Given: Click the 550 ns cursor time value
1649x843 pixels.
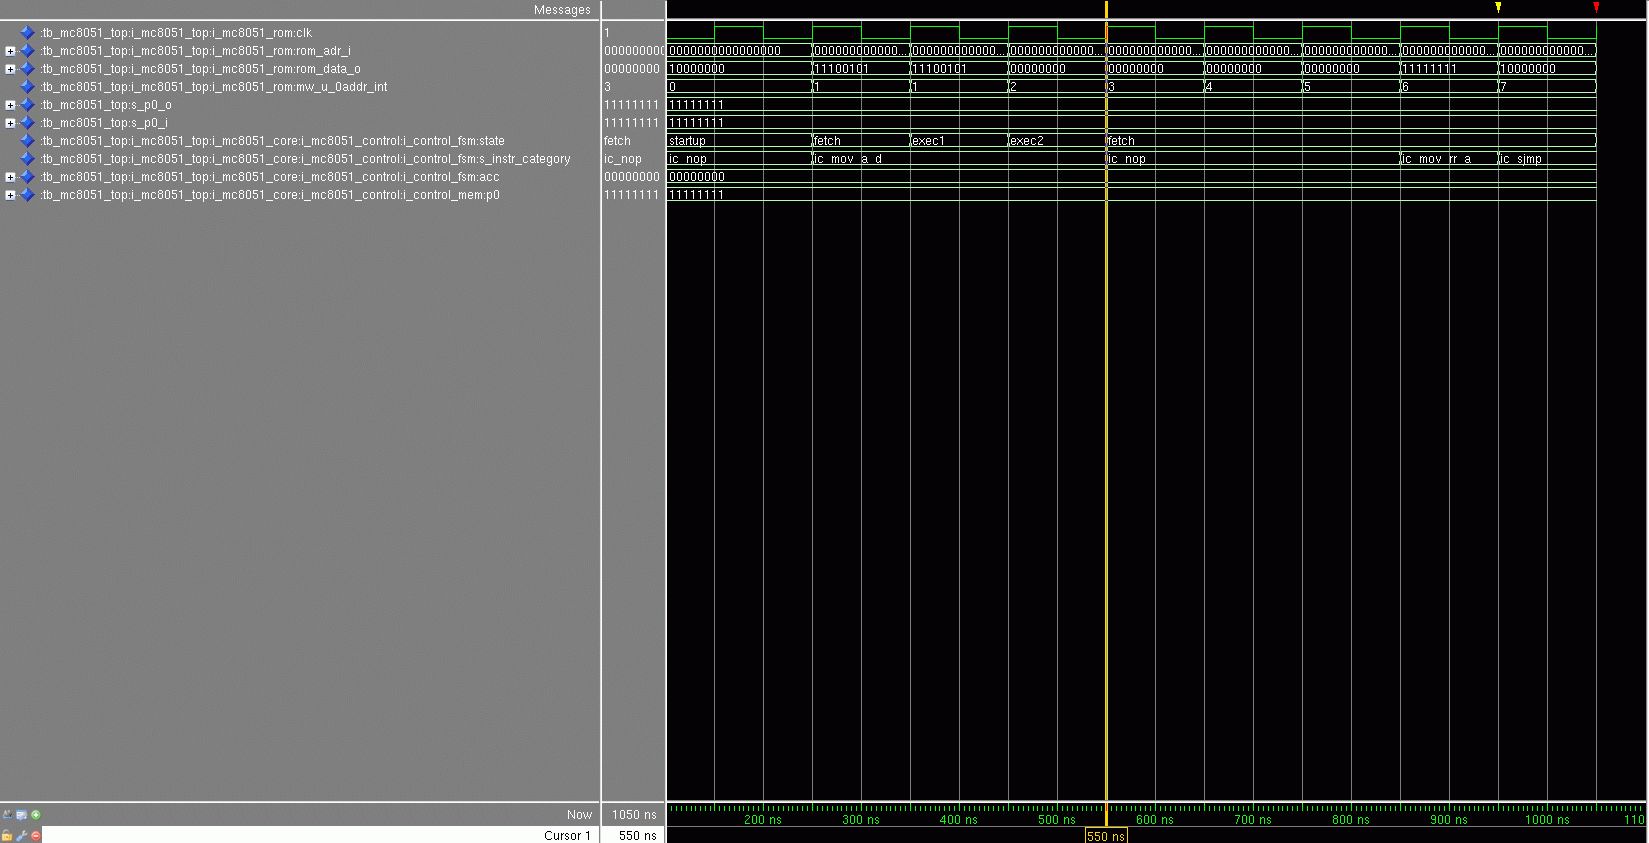Looking at the screenshot, I should coord(637,836).
